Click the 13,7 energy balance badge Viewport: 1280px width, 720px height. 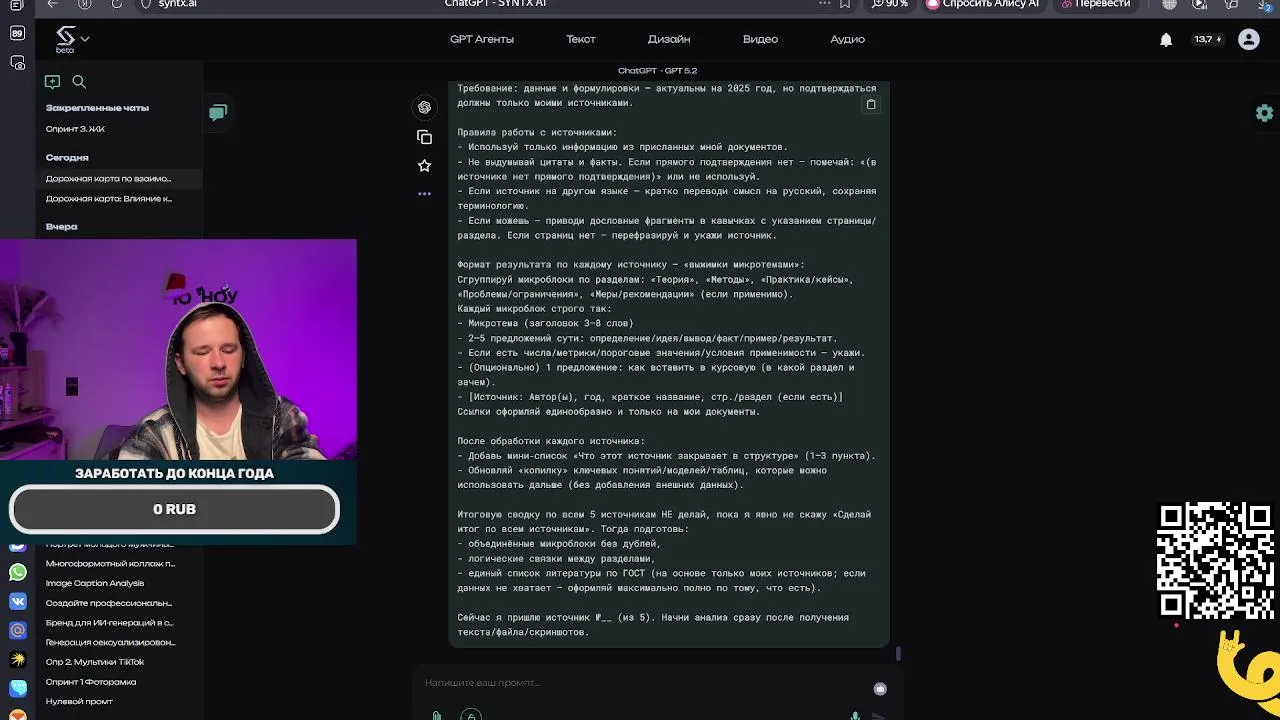(1207, 39)
